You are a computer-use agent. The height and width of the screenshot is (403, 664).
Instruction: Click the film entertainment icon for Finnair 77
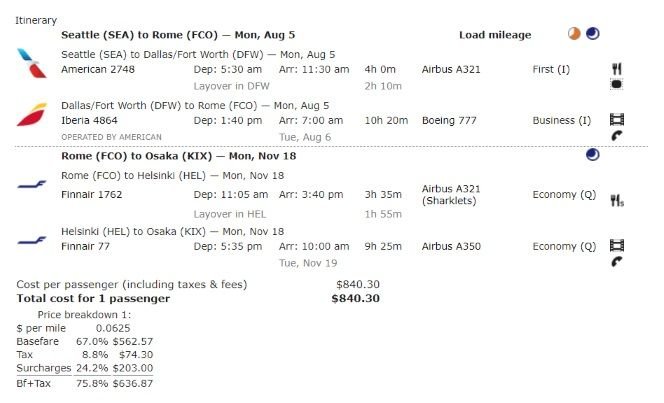pyautogui.click(x=616, y=245)
